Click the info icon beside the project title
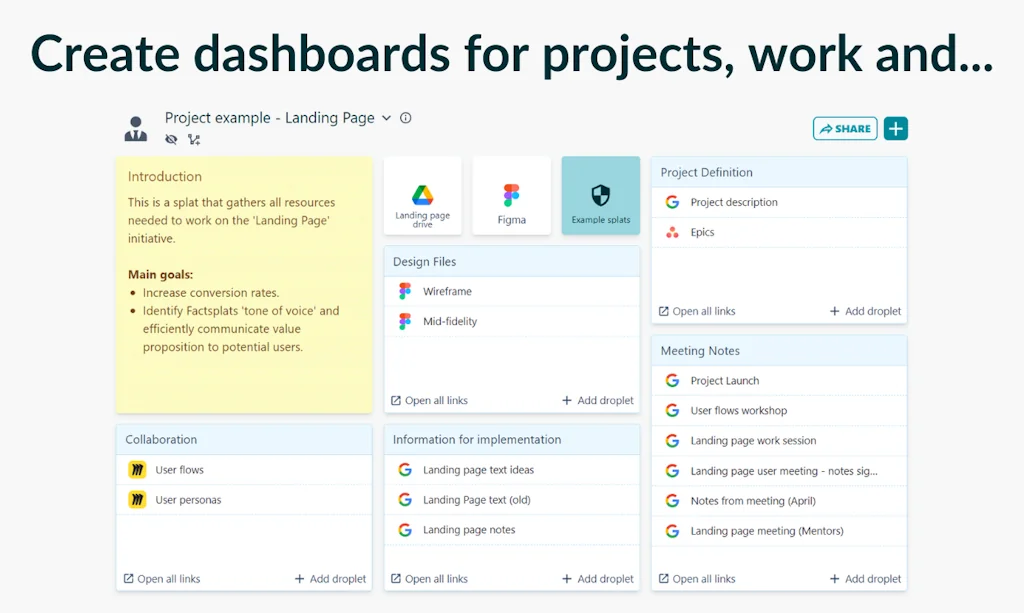Viewport: 1024px width, 613px height. [x=406, y=118]
